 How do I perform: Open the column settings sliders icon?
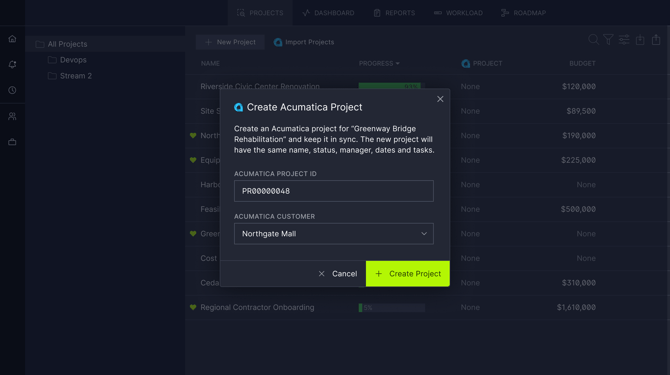click(624, 40)
